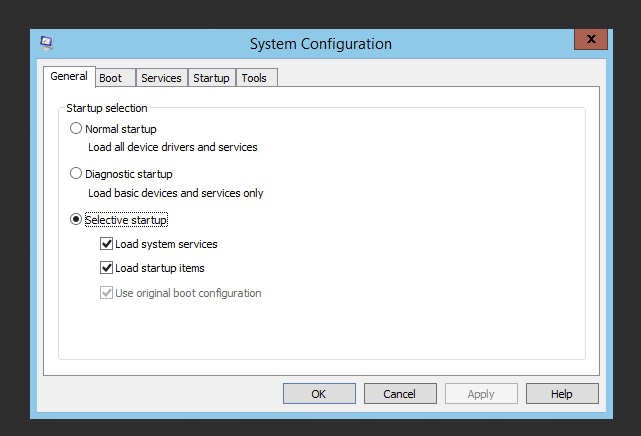
Task: Choose the Normal startup radio button
Action: tap(77, 129)
